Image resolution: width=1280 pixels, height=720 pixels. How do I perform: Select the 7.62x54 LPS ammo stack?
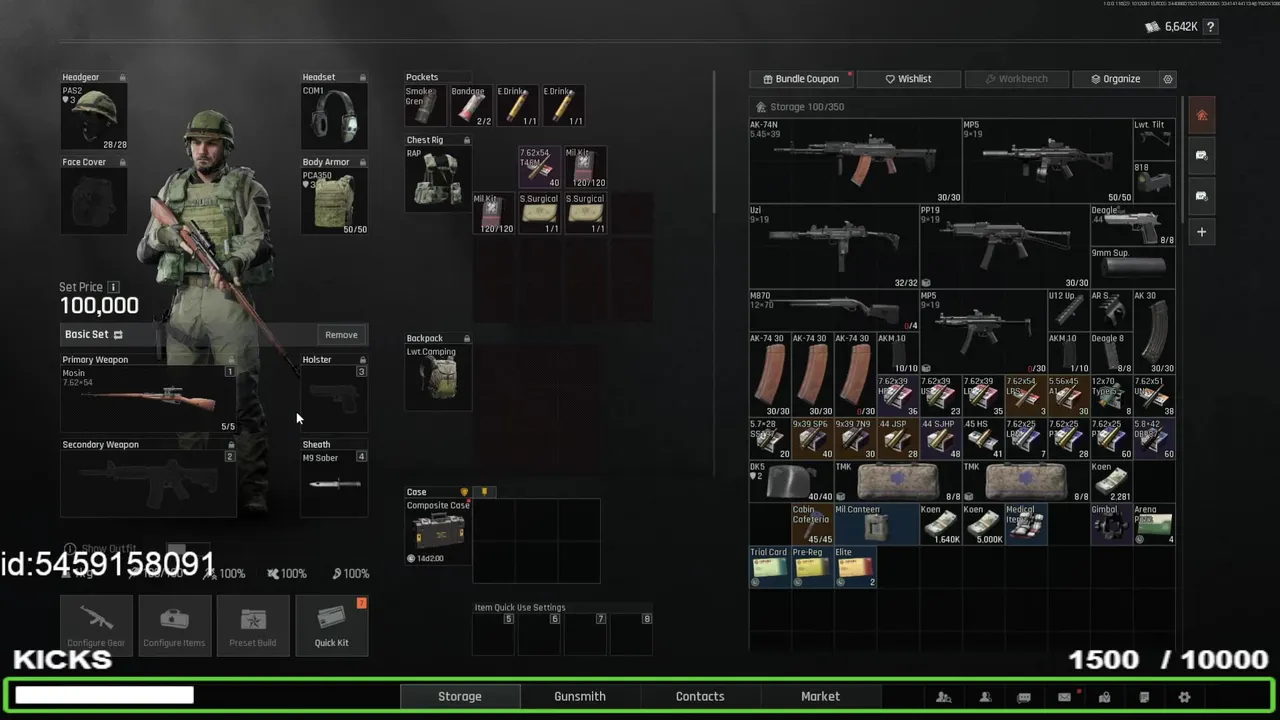click(x=1025, y=396)
